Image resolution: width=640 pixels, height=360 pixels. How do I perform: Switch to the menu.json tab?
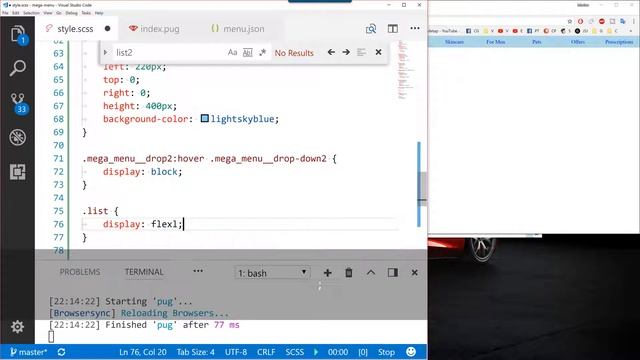[238, 29]
